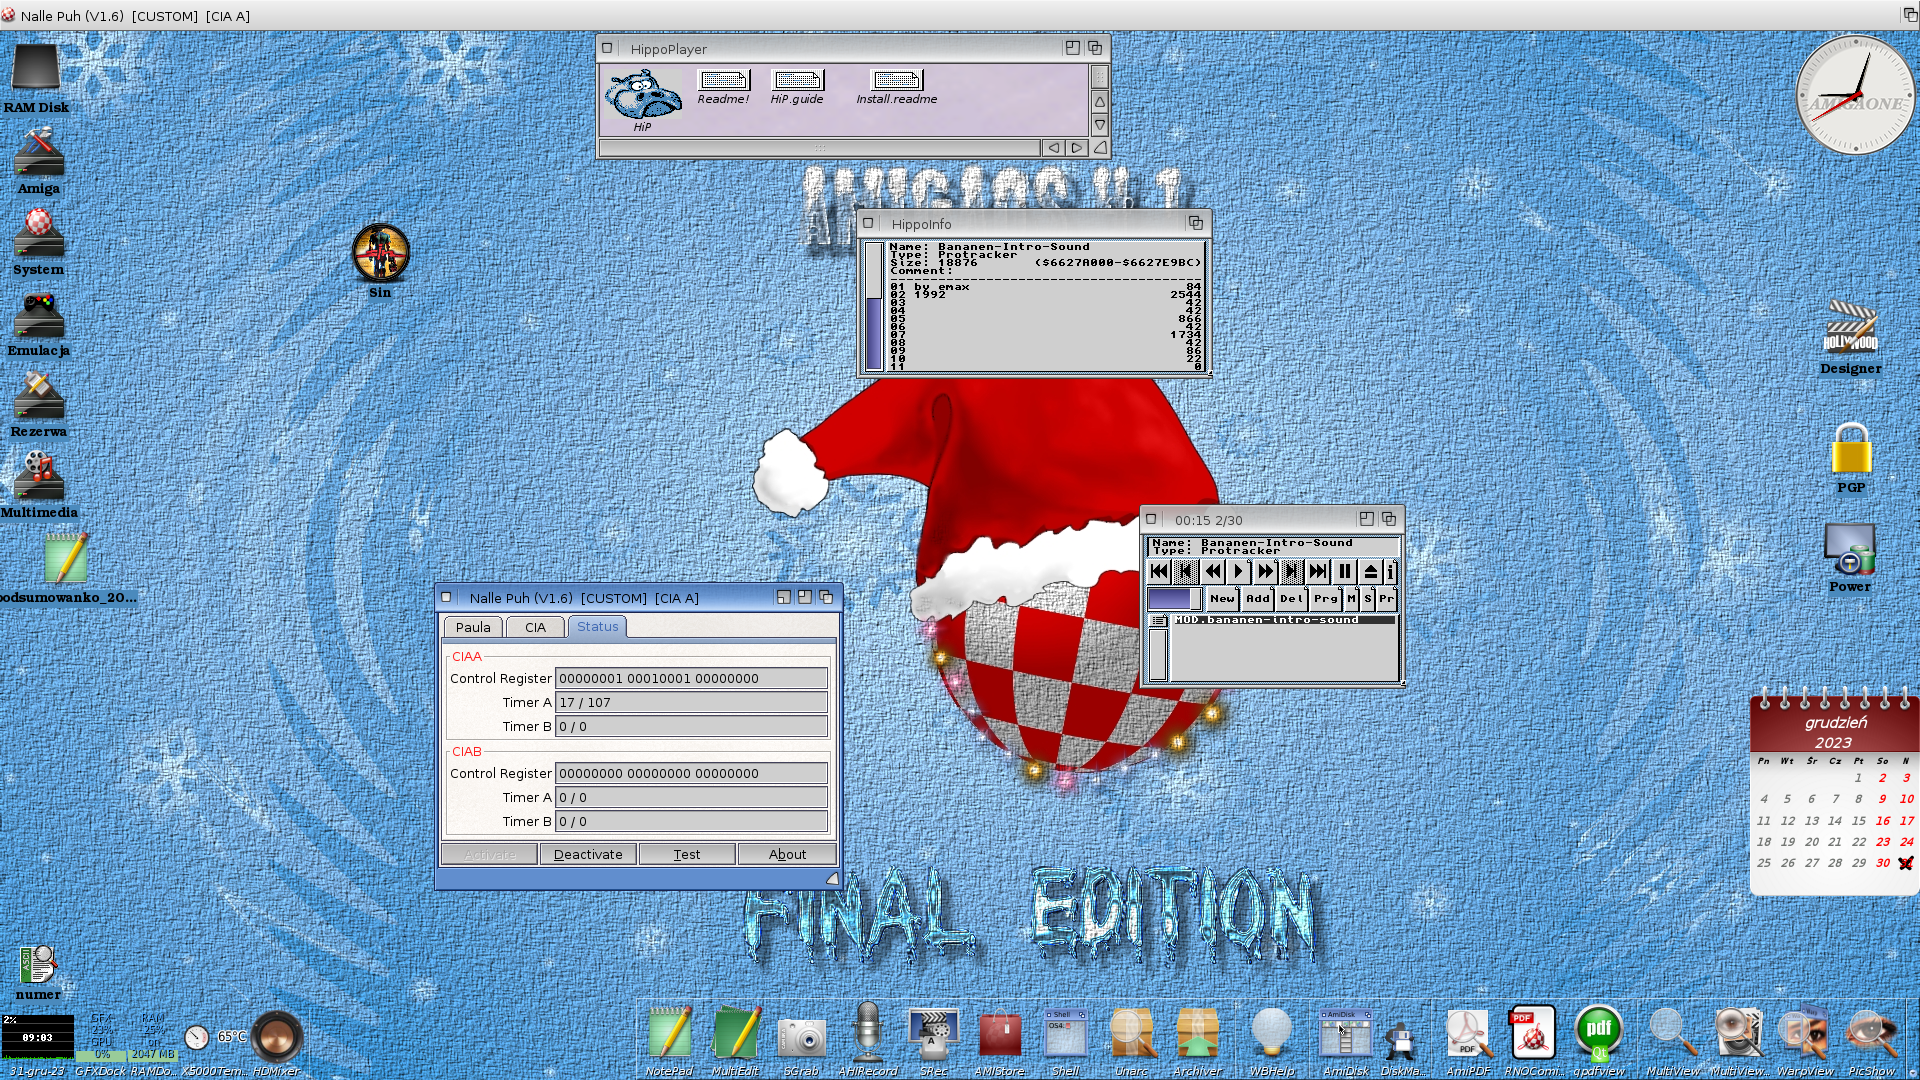Click the CIAA Timer A value field

coord(691,702)
